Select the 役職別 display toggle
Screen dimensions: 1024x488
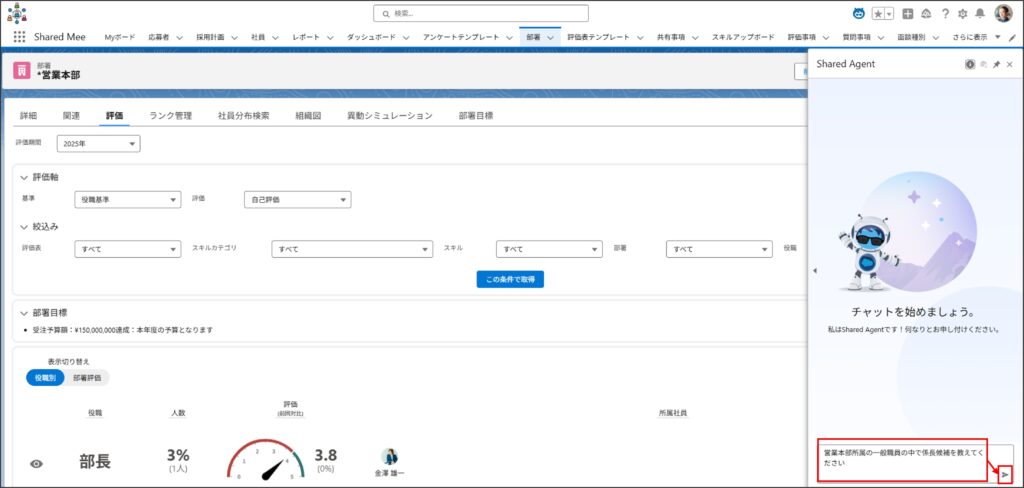[45, 378]
